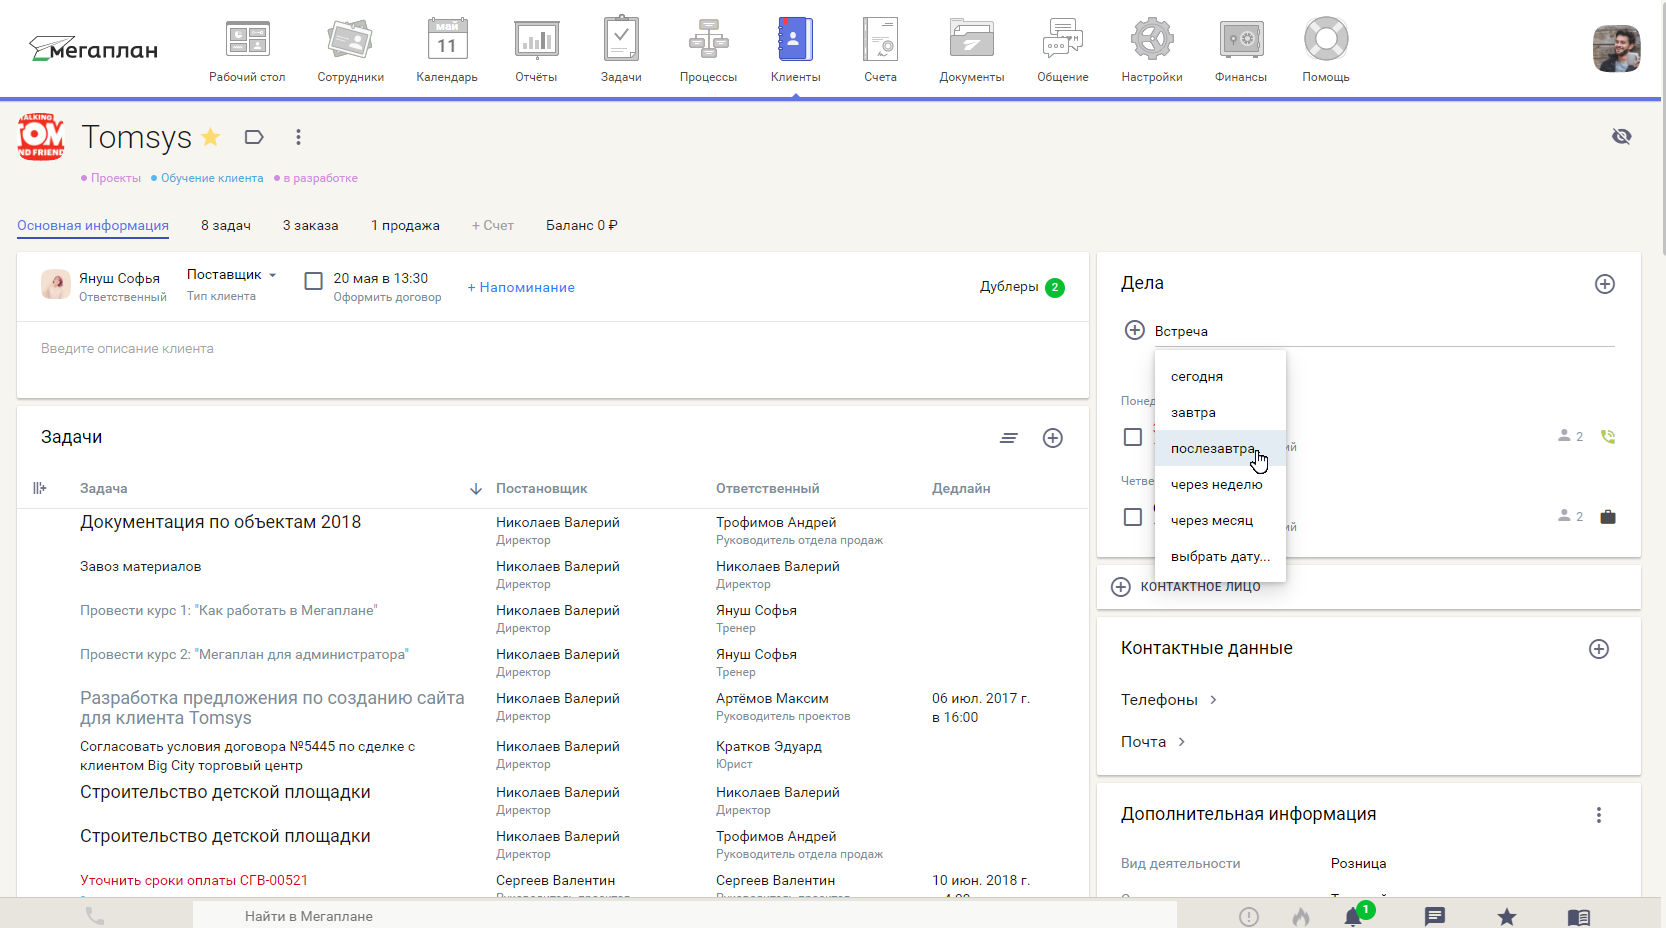Sort tasks by Задача column arrow
The image size is (1666, 928).
[476, 489]
